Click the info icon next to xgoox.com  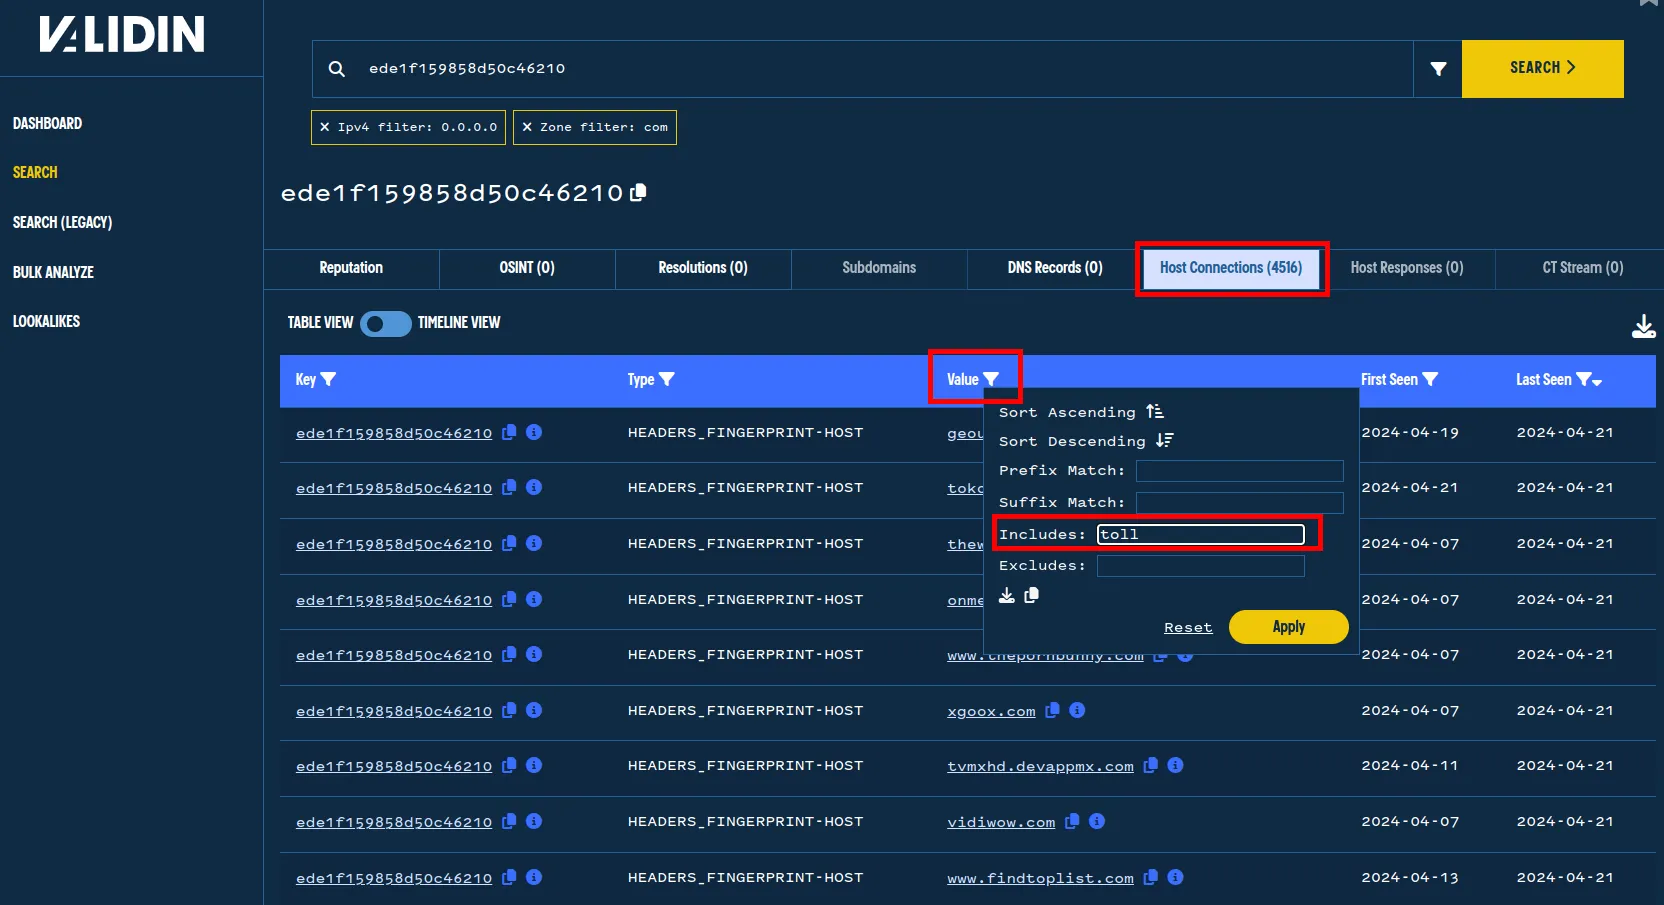[x=1077, y=710]
